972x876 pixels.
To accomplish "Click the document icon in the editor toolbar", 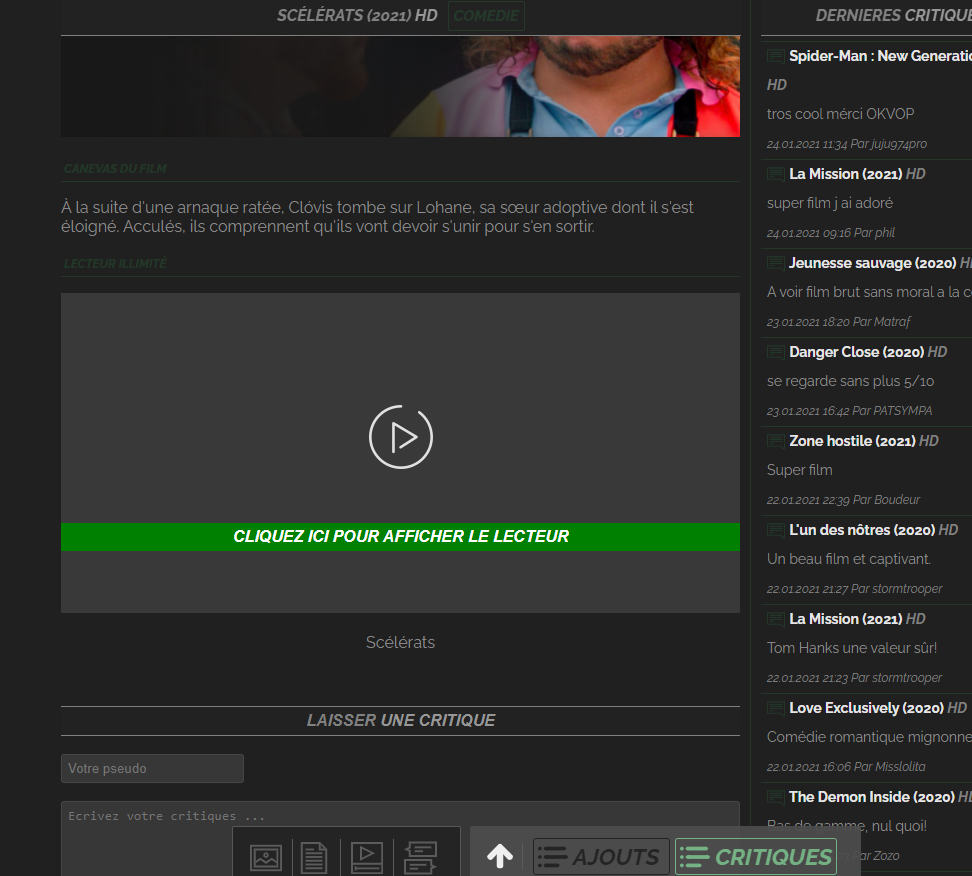I will [x=314, y=858].
